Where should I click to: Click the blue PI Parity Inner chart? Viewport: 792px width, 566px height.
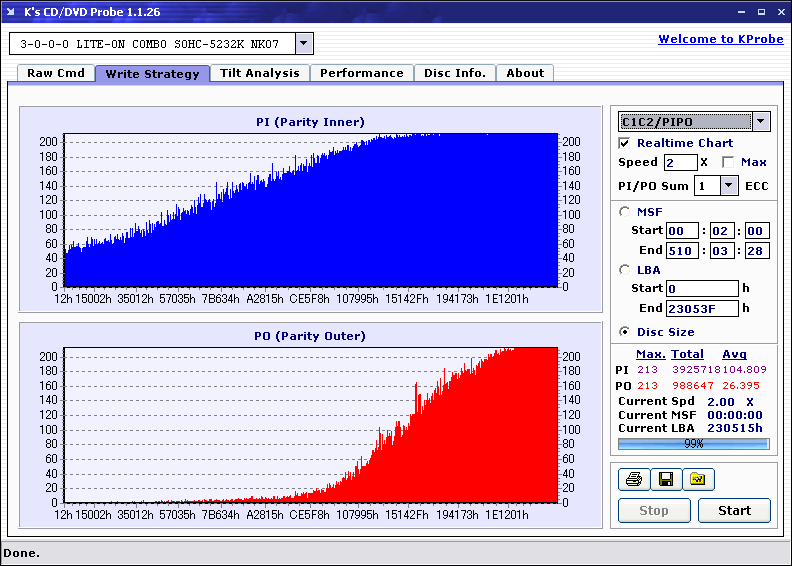pyautogui.click(x=311, y=210)
